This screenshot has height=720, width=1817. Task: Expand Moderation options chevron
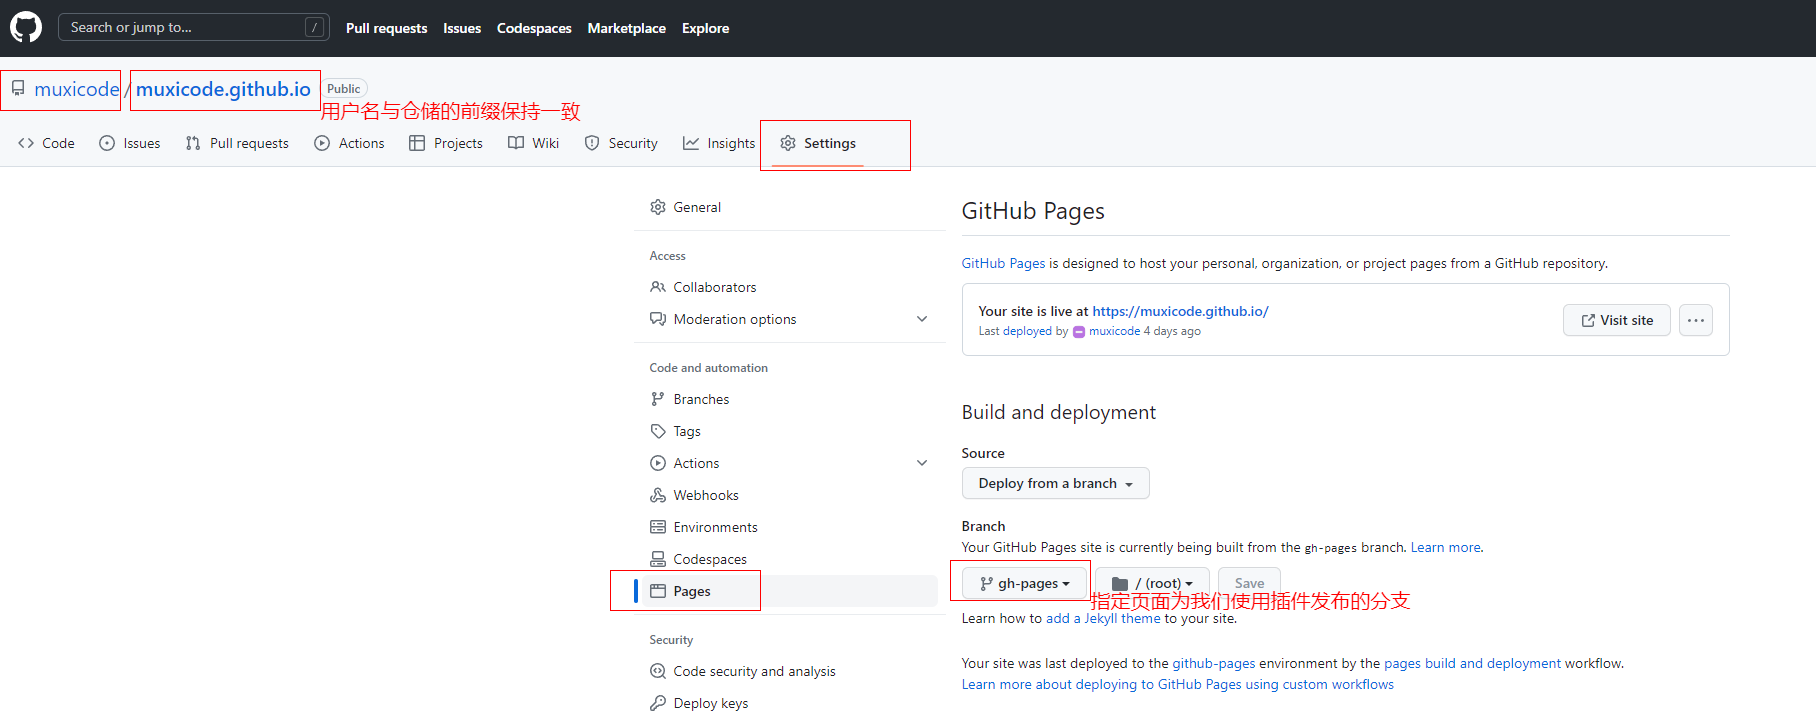(921, 319)
